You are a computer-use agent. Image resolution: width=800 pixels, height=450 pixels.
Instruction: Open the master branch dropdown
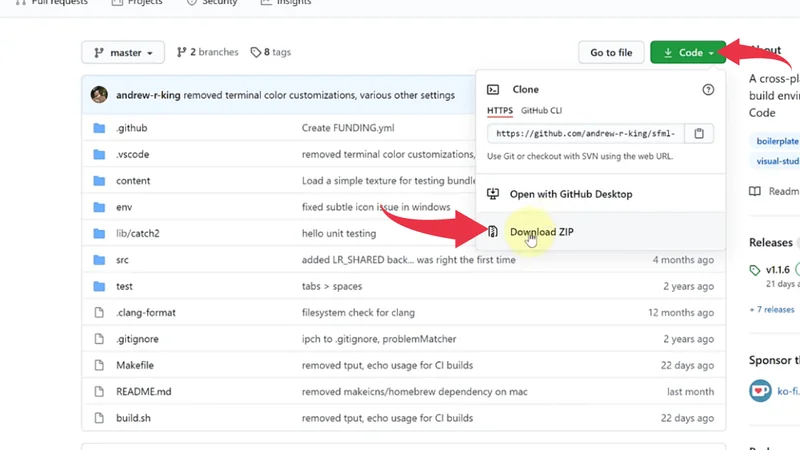(123, 52)
